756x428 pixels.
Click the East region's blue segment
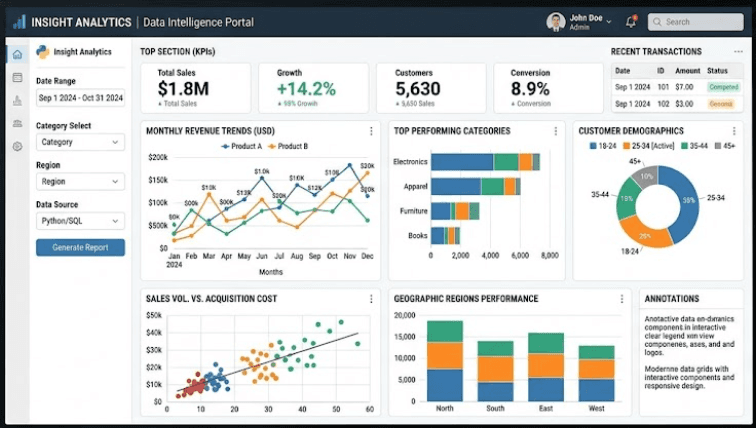tap(546, 389)
